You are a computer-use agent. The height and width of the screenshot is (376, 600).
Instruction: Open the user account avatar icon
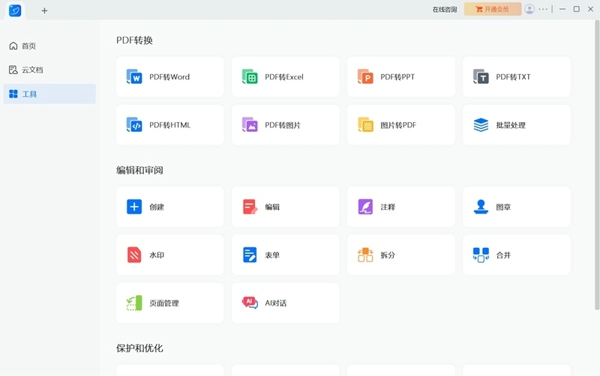530,9
